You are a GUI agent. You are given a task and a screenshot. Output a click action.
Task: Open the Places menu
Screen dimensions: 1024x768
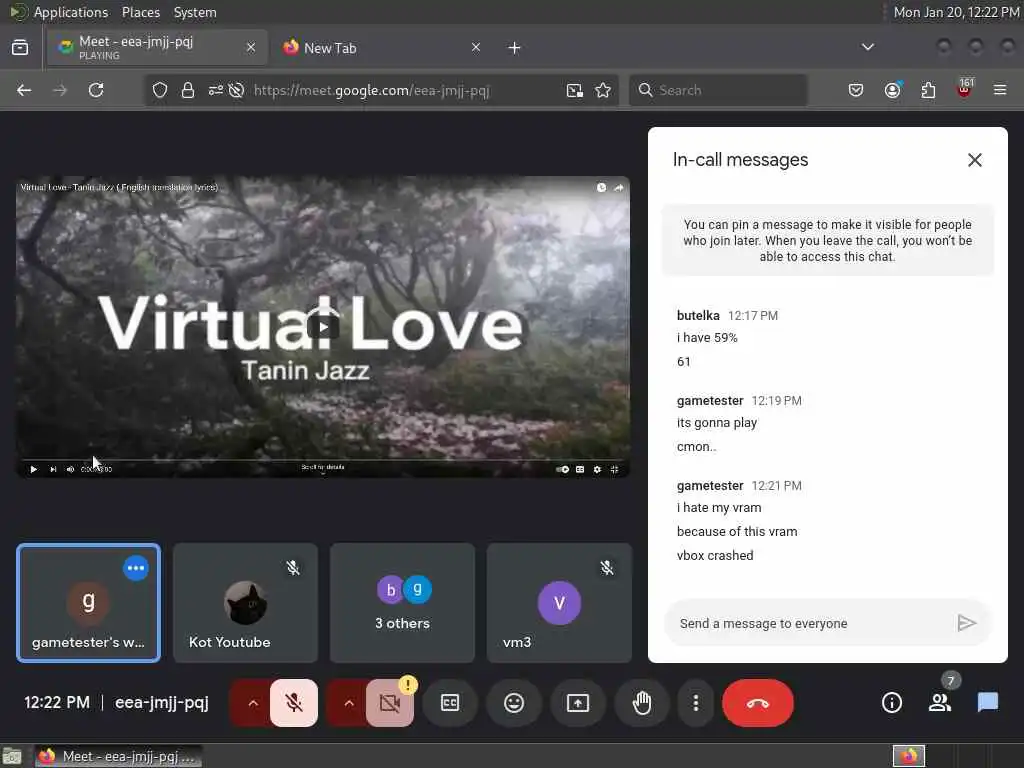[140, 12]
